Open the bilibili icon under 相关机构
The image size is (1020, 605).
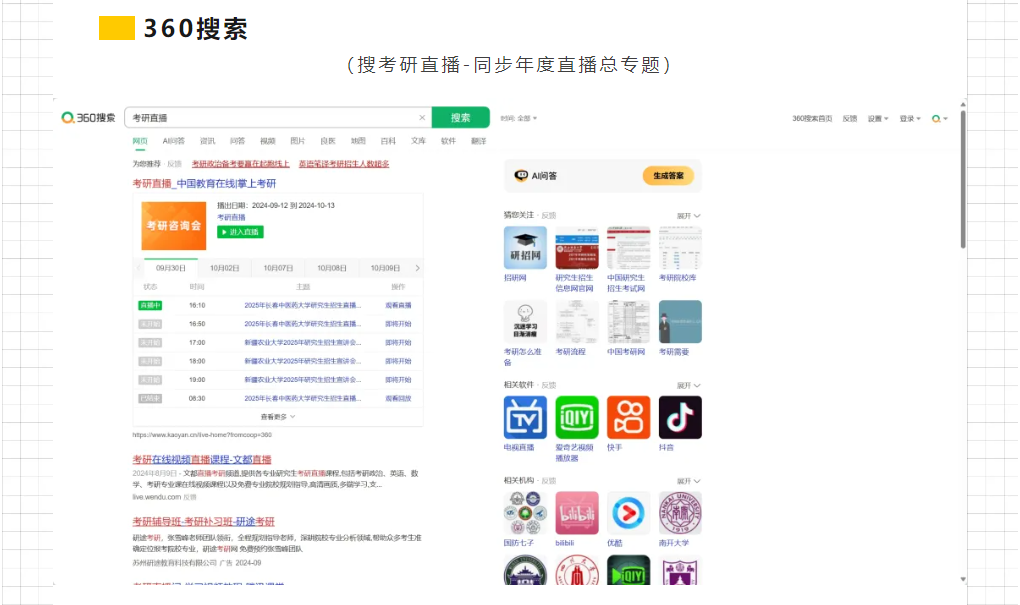(577, 512)
